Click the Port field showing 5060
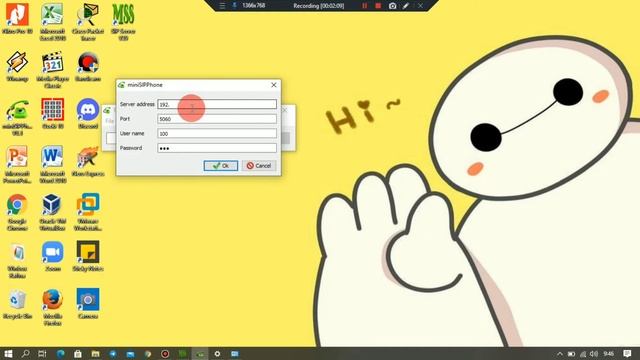The image size is (640, 360). 217,119
